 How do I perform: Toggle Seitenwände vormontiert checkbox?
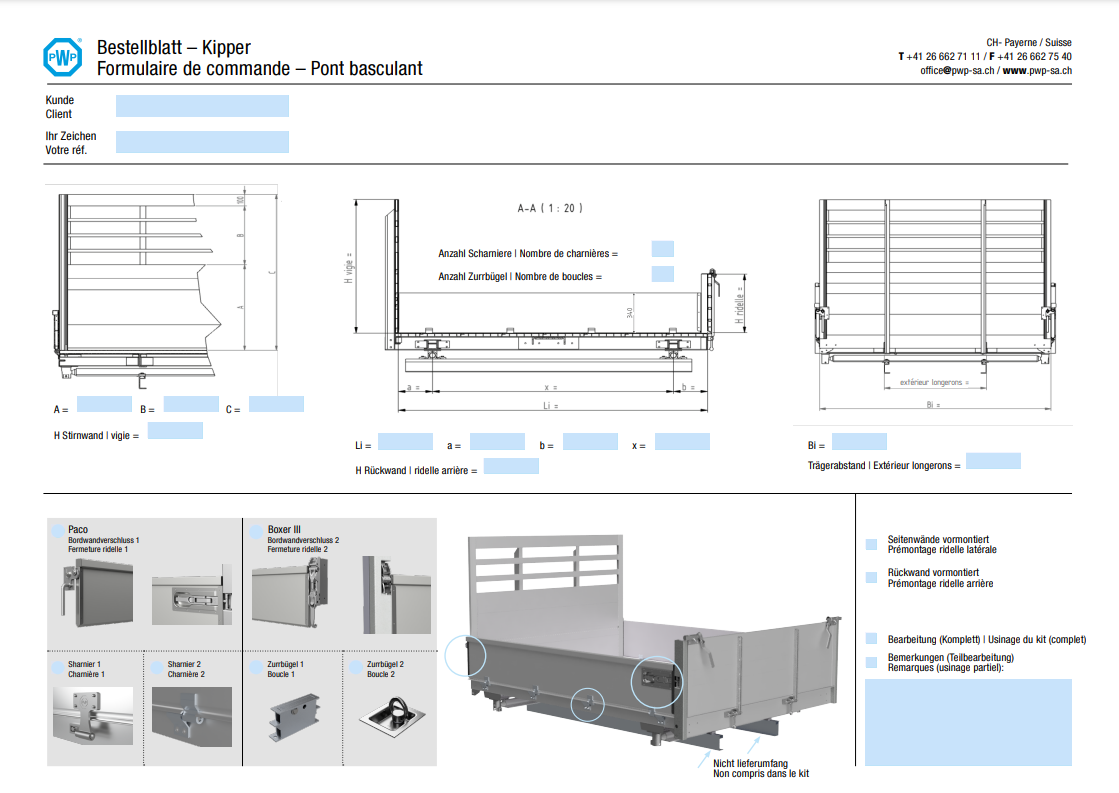click(x=871, y=545)
